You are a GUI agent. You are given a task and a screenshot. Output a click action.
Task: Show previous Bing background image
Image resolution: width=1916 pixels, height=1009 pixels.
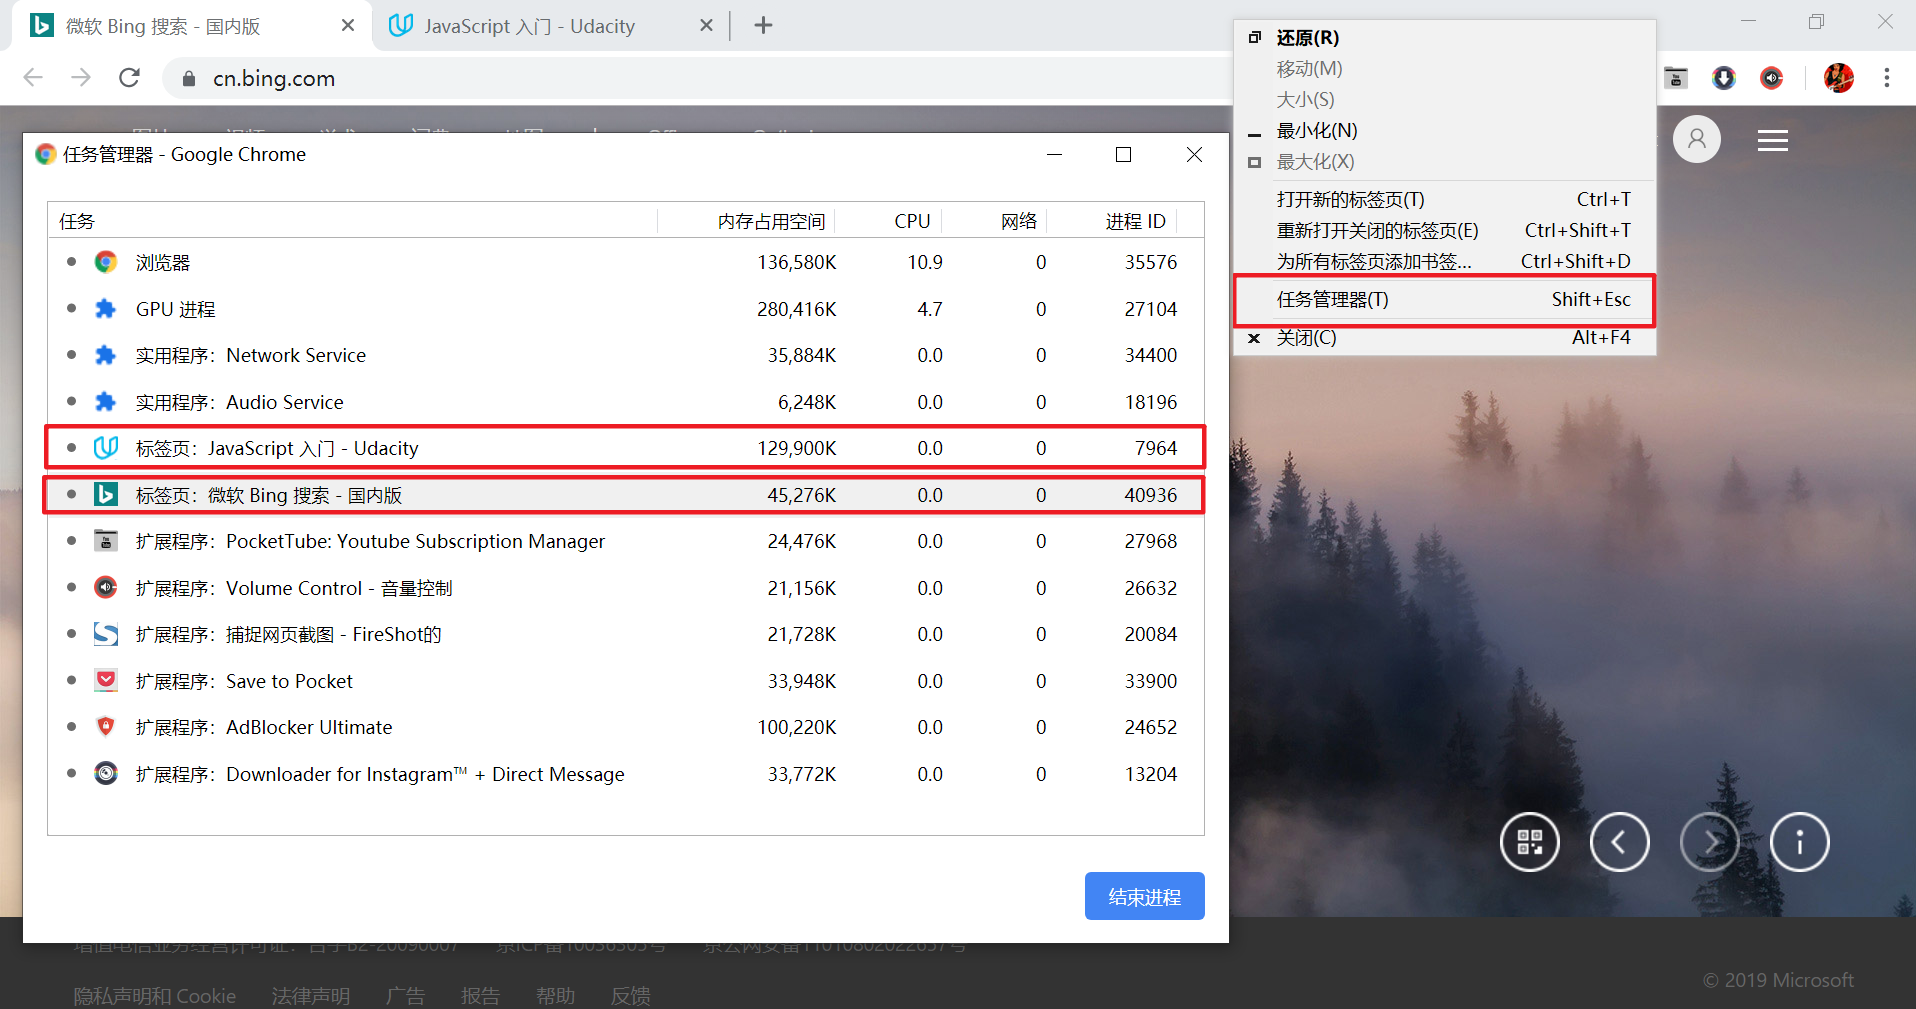point(1620,842)
